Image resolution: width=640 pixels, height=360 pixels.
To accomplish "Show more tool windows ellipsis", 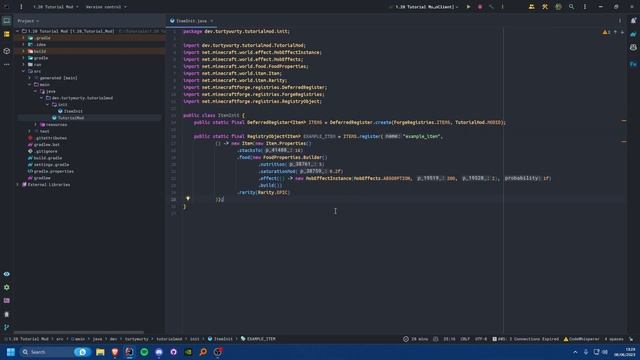I will (x=7, y=64).
